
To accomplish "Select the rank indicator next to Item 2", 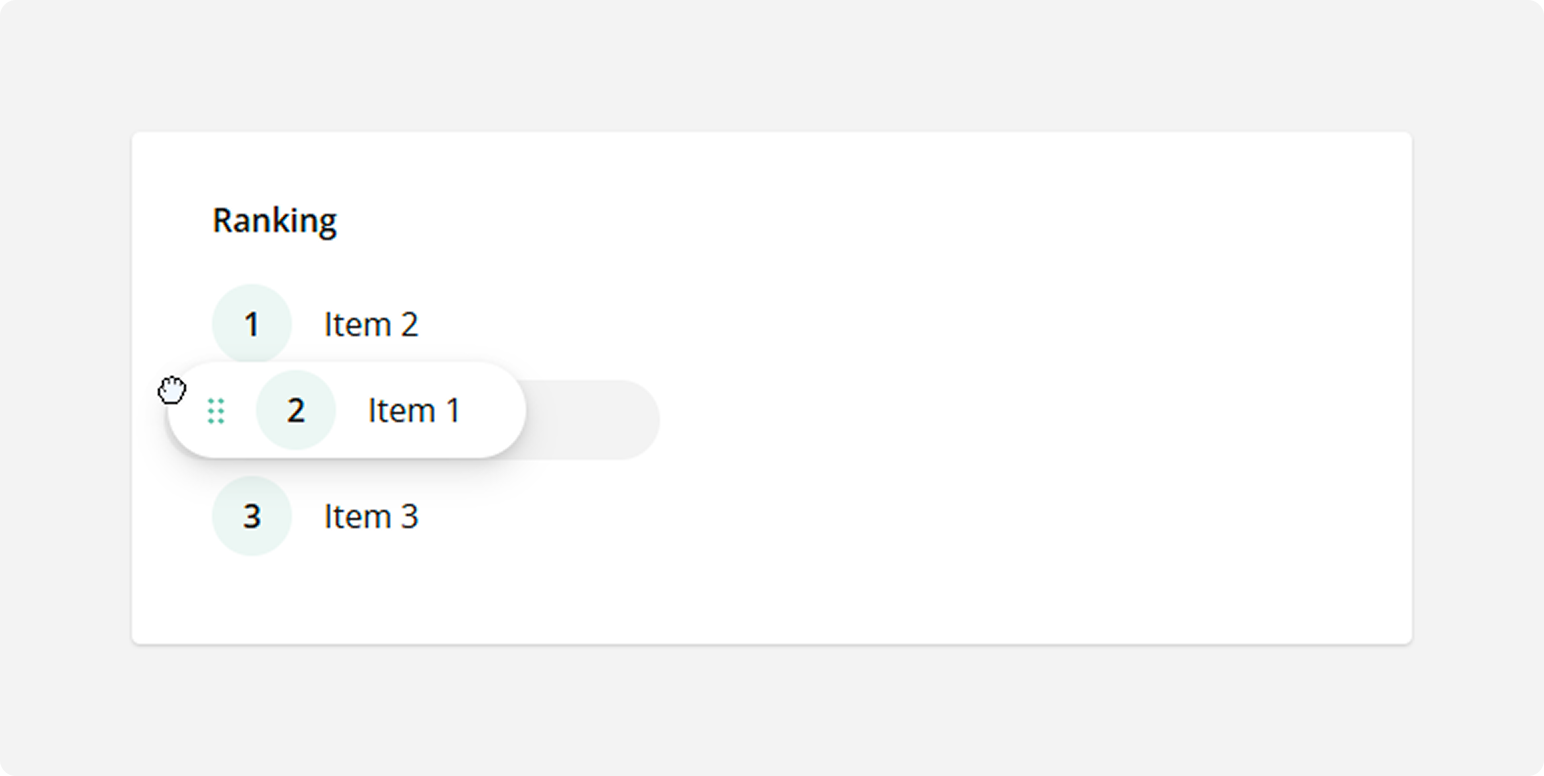I will click(x=251, y=323).
